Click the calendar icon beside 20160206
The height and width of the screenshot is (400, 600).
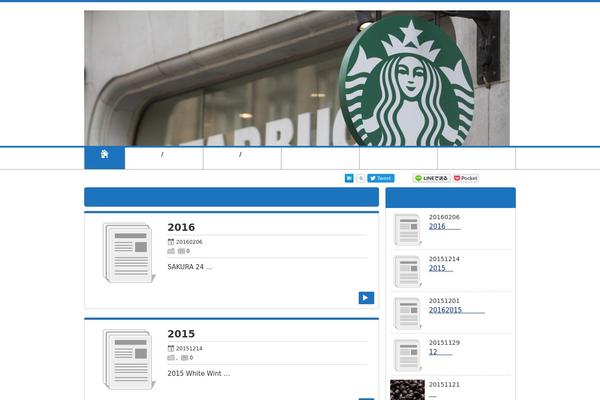171,242
